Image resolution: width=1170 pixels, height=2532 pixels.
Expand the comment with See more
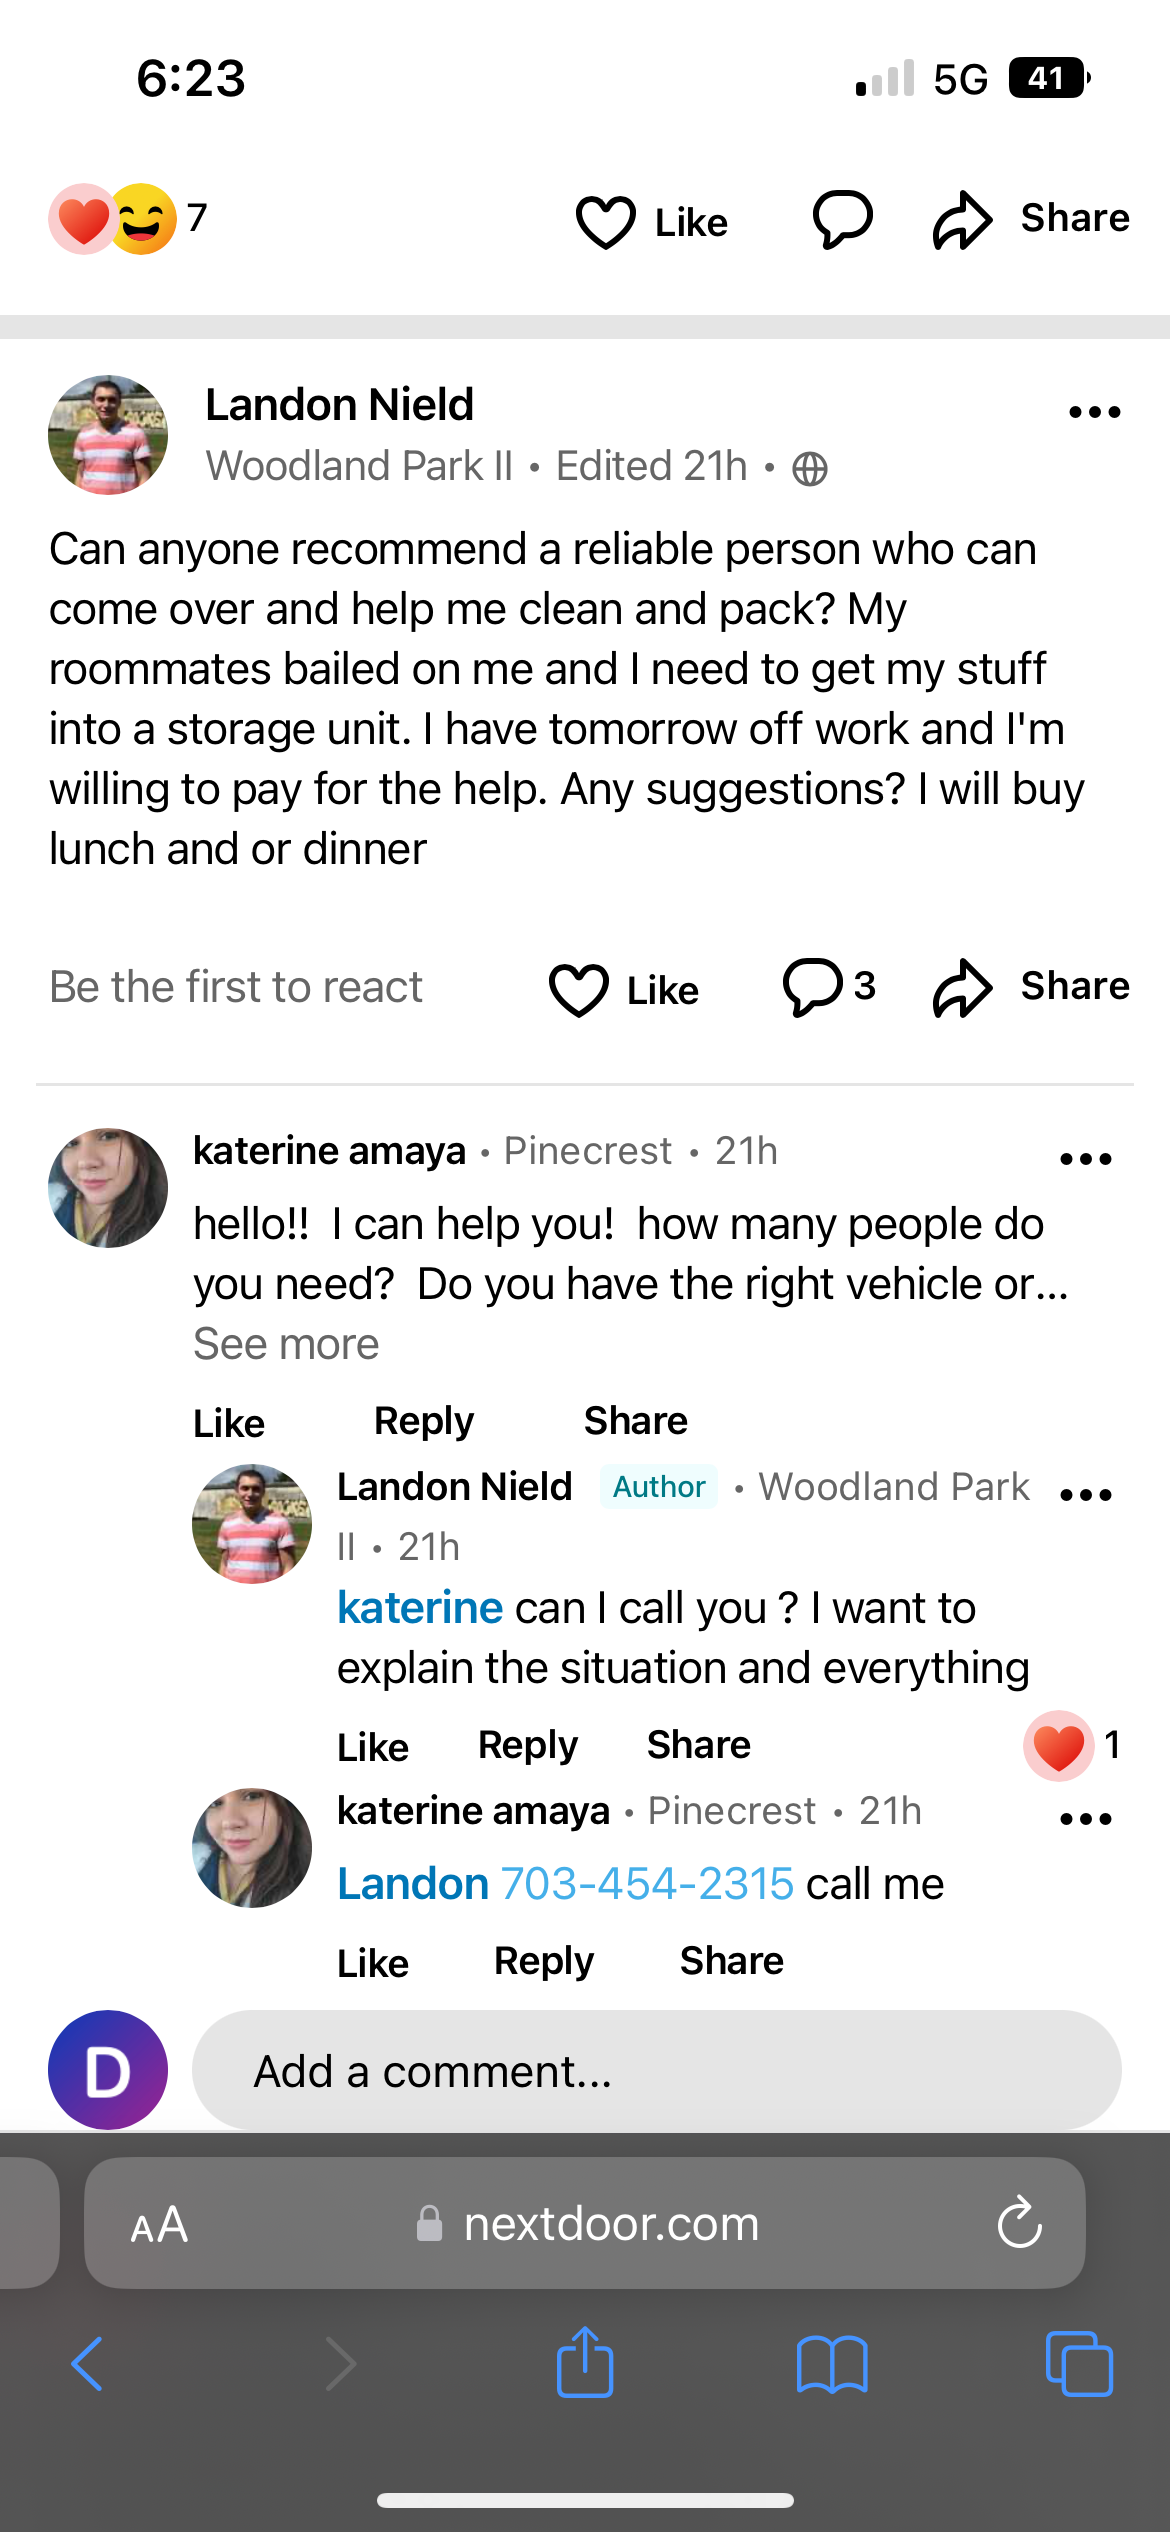coord(287,1343)
